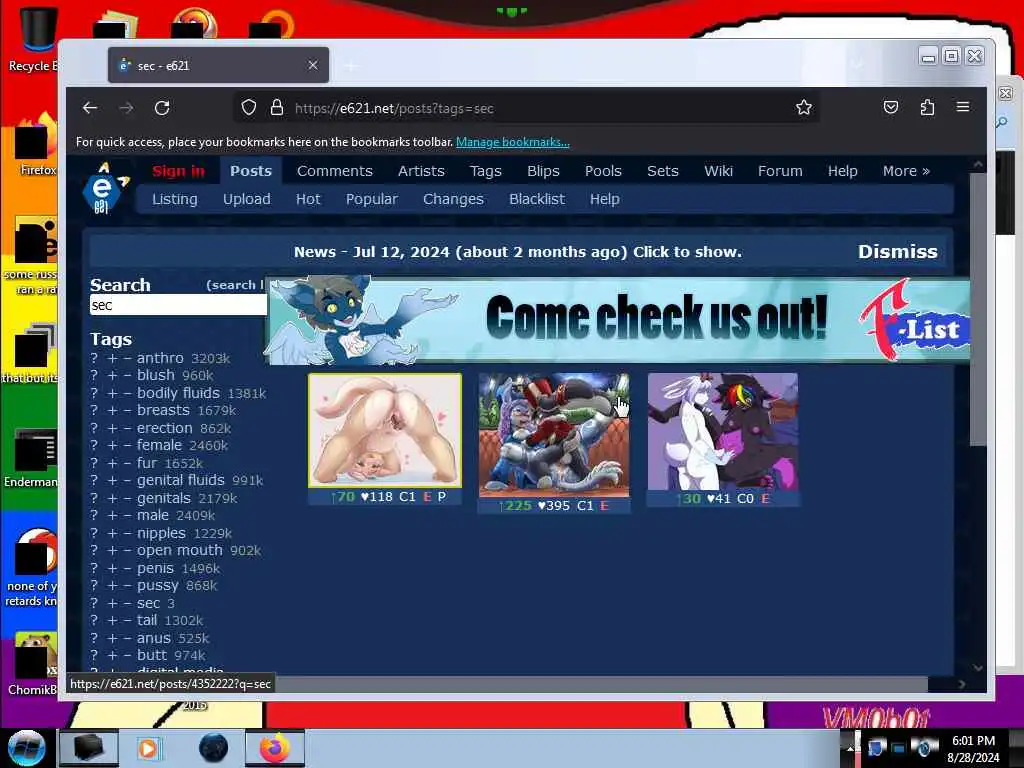The image size is (1024, 768).
Task: Click the '+' include icon beside blush
Action: tap(112, 376)
